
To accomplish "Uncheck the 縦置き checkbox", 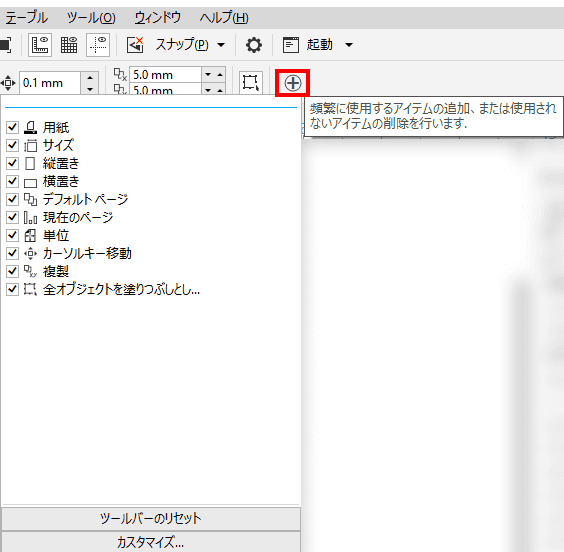I will click(12, 163).
